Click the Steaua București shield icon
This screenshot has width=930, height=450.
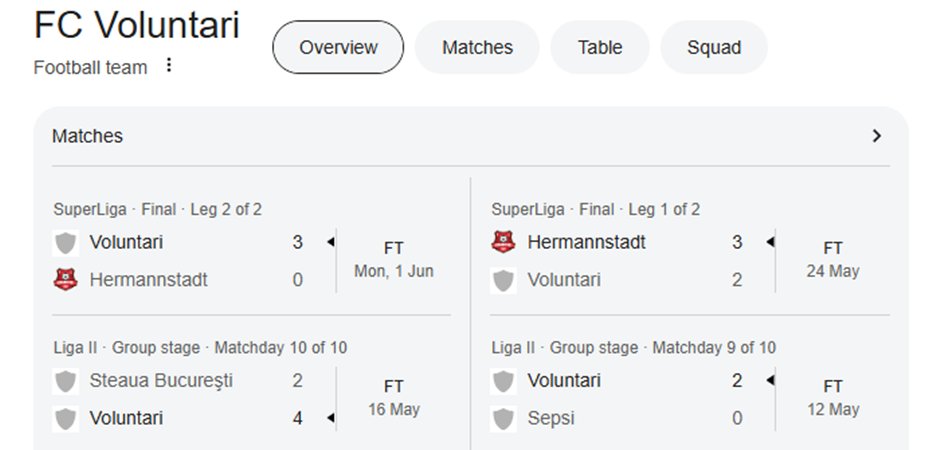click(x=65, y=381)
